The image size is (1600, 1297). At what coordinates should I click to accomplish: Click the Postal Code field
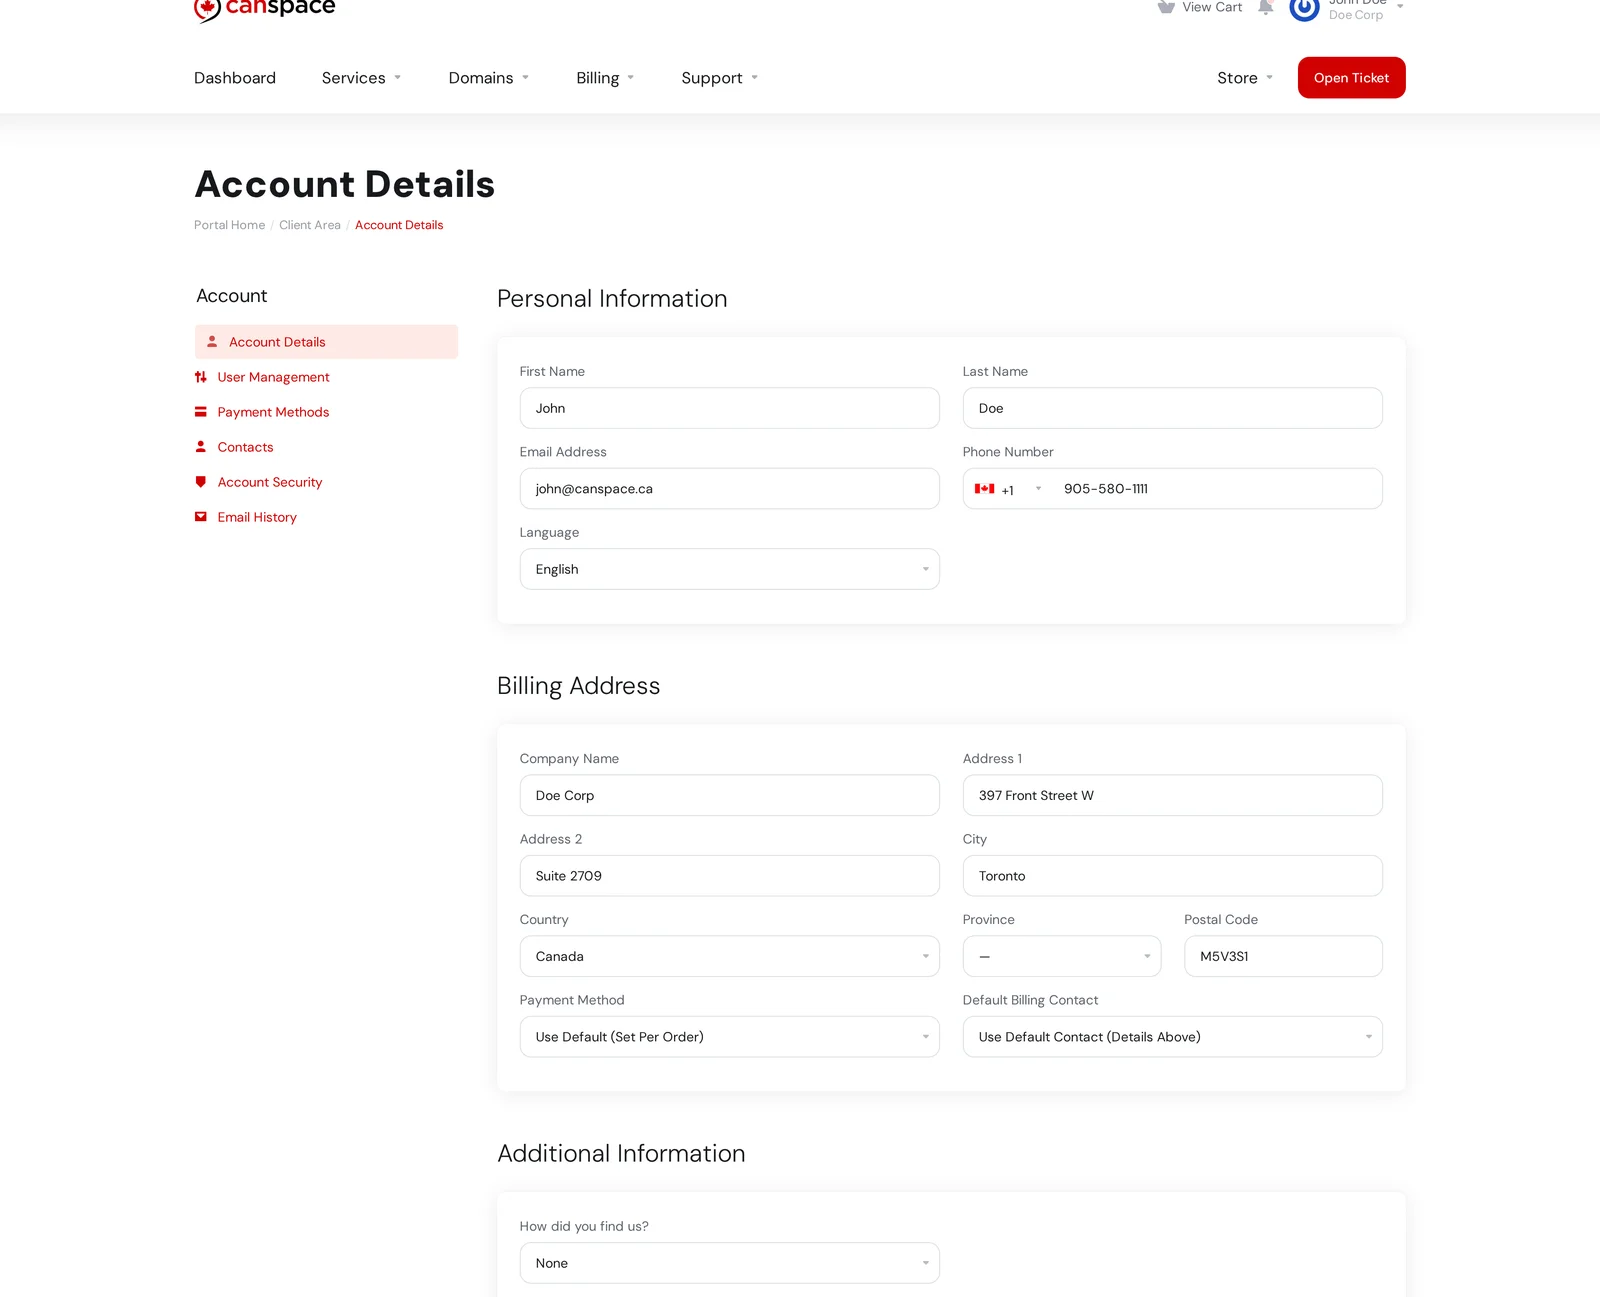[1283, 956]
